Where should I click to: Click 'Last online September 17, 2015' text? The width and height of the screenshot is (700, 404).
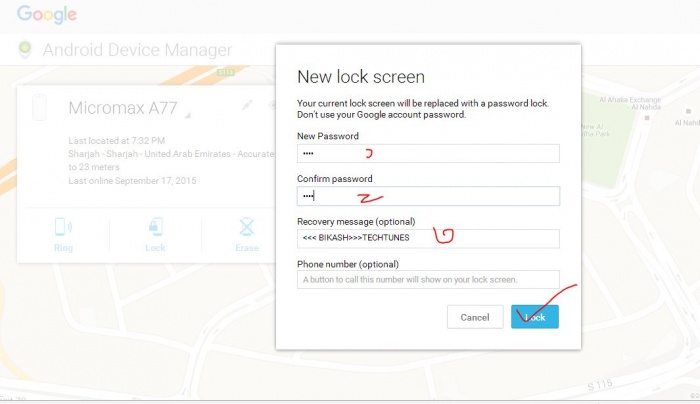[x=132, y=181]
